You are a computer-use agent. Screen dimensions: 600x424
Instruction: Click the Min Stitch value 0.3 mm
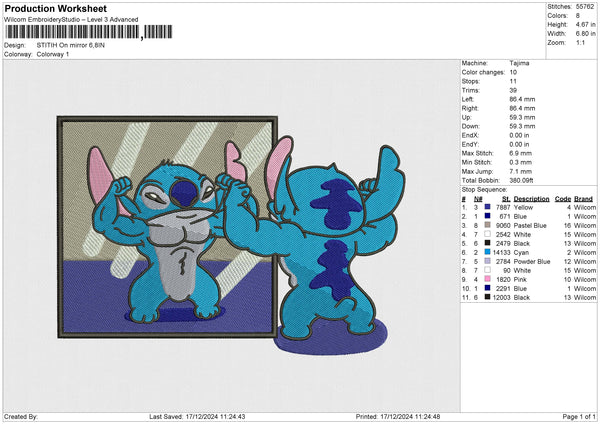coord(520,162)
